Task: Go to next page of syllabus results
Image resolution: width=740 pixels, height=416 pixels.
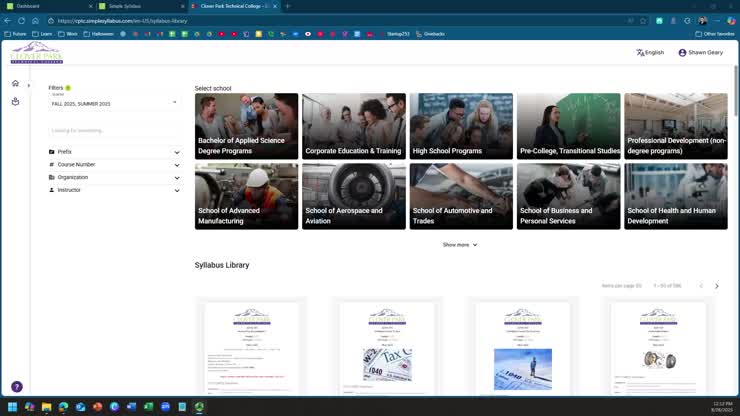Action: pyautogui.click(x=716, y=286)
